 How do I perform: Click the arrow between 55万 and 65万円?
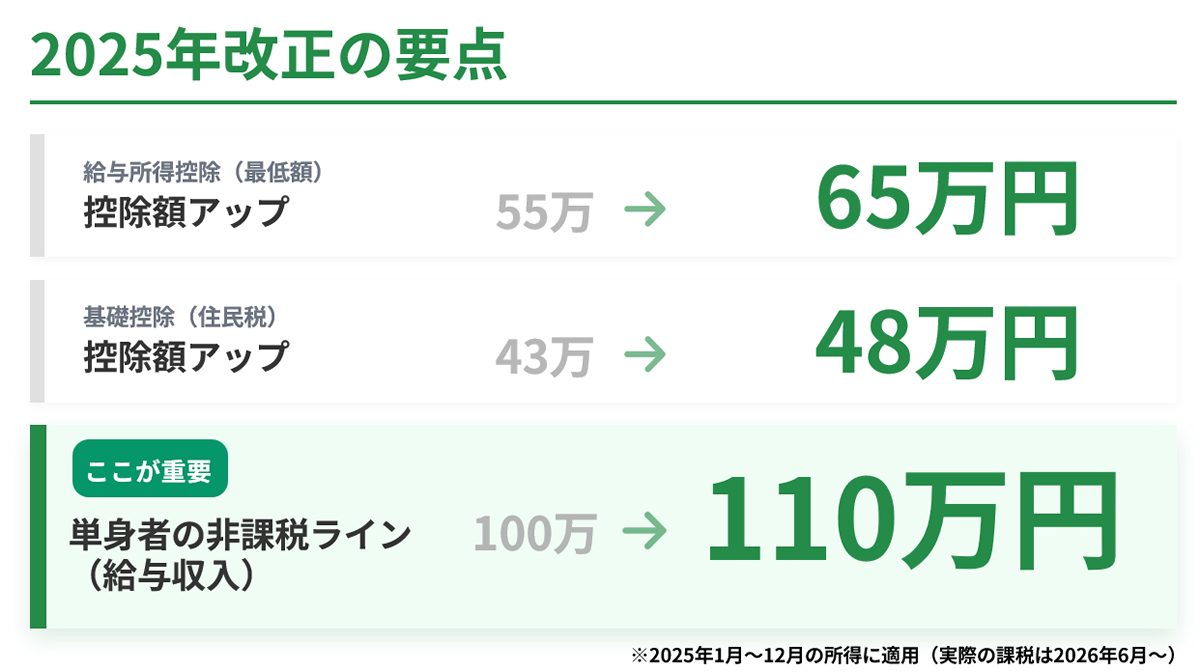coord(644,210)
